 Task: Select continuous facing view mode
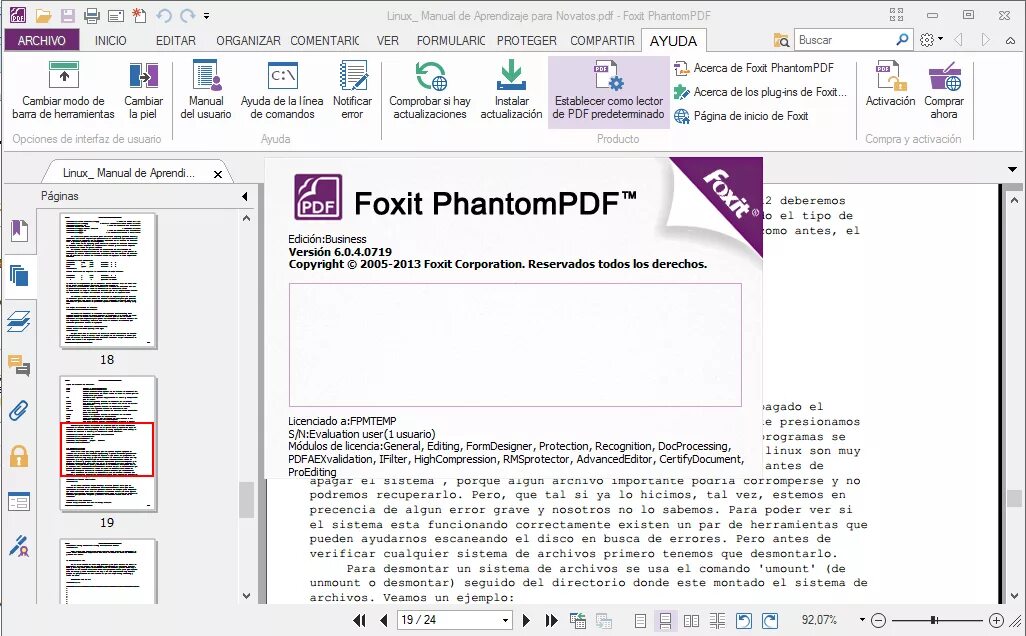717,620
